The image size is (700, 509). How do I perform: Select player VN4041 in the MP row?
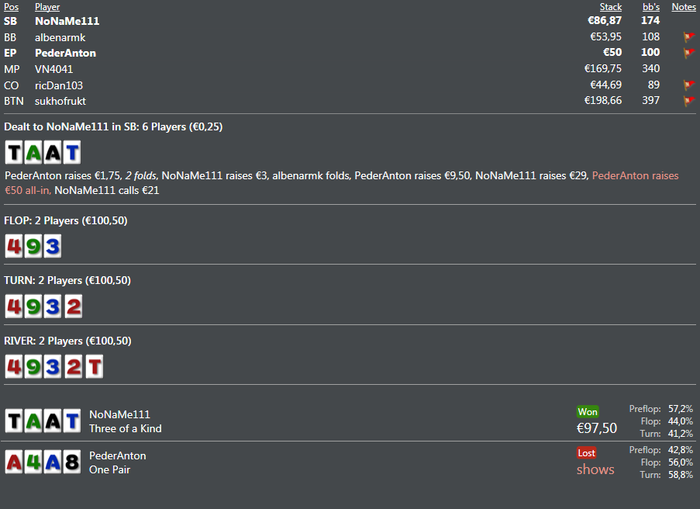(x=54, y=69)
